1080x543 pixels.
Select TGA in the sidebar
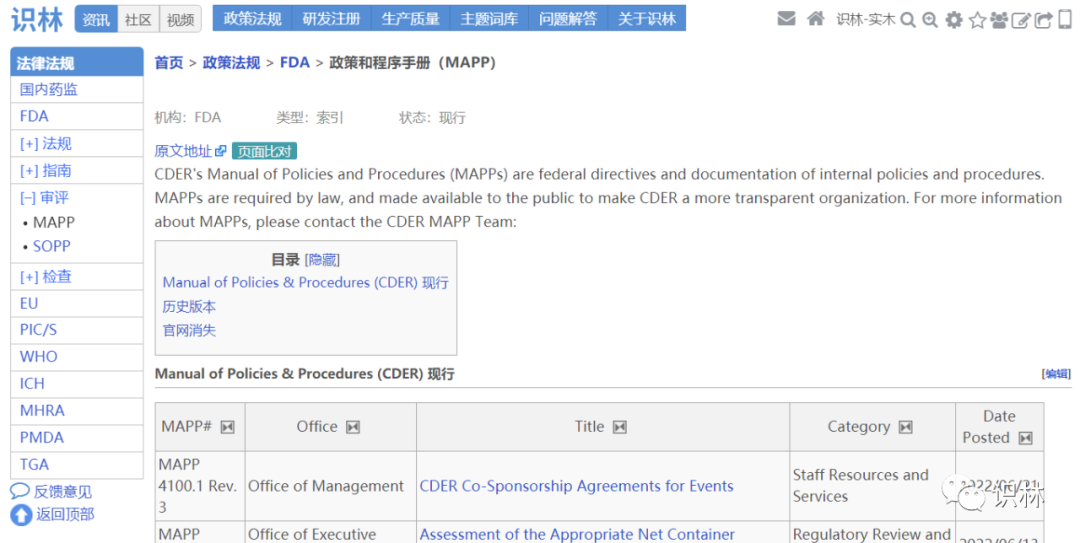(x=34, y=464)
